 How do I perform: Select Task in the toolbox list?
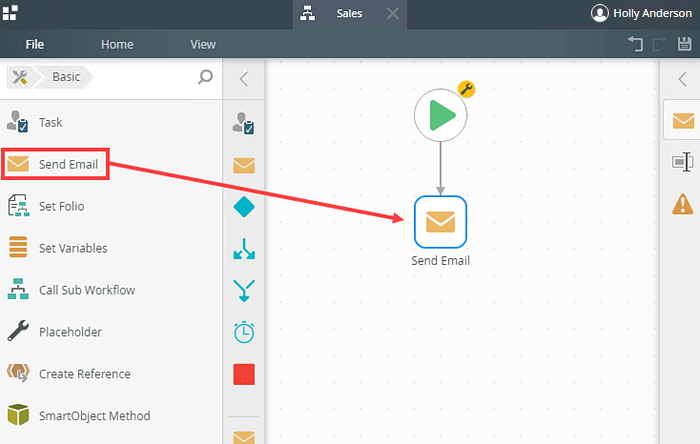pos(111,122)
